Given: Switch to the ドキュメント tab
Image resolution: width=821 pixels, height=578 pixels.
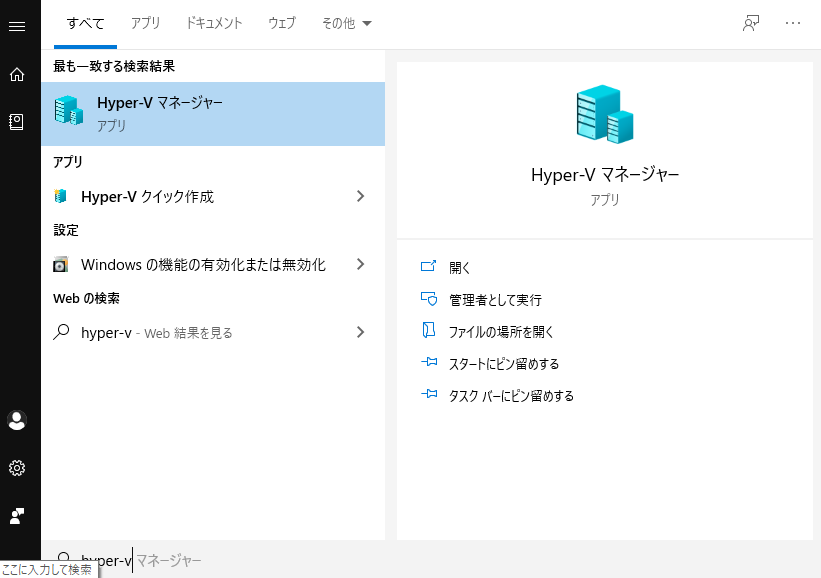Looking at the screenshot, I should (214, 24).
